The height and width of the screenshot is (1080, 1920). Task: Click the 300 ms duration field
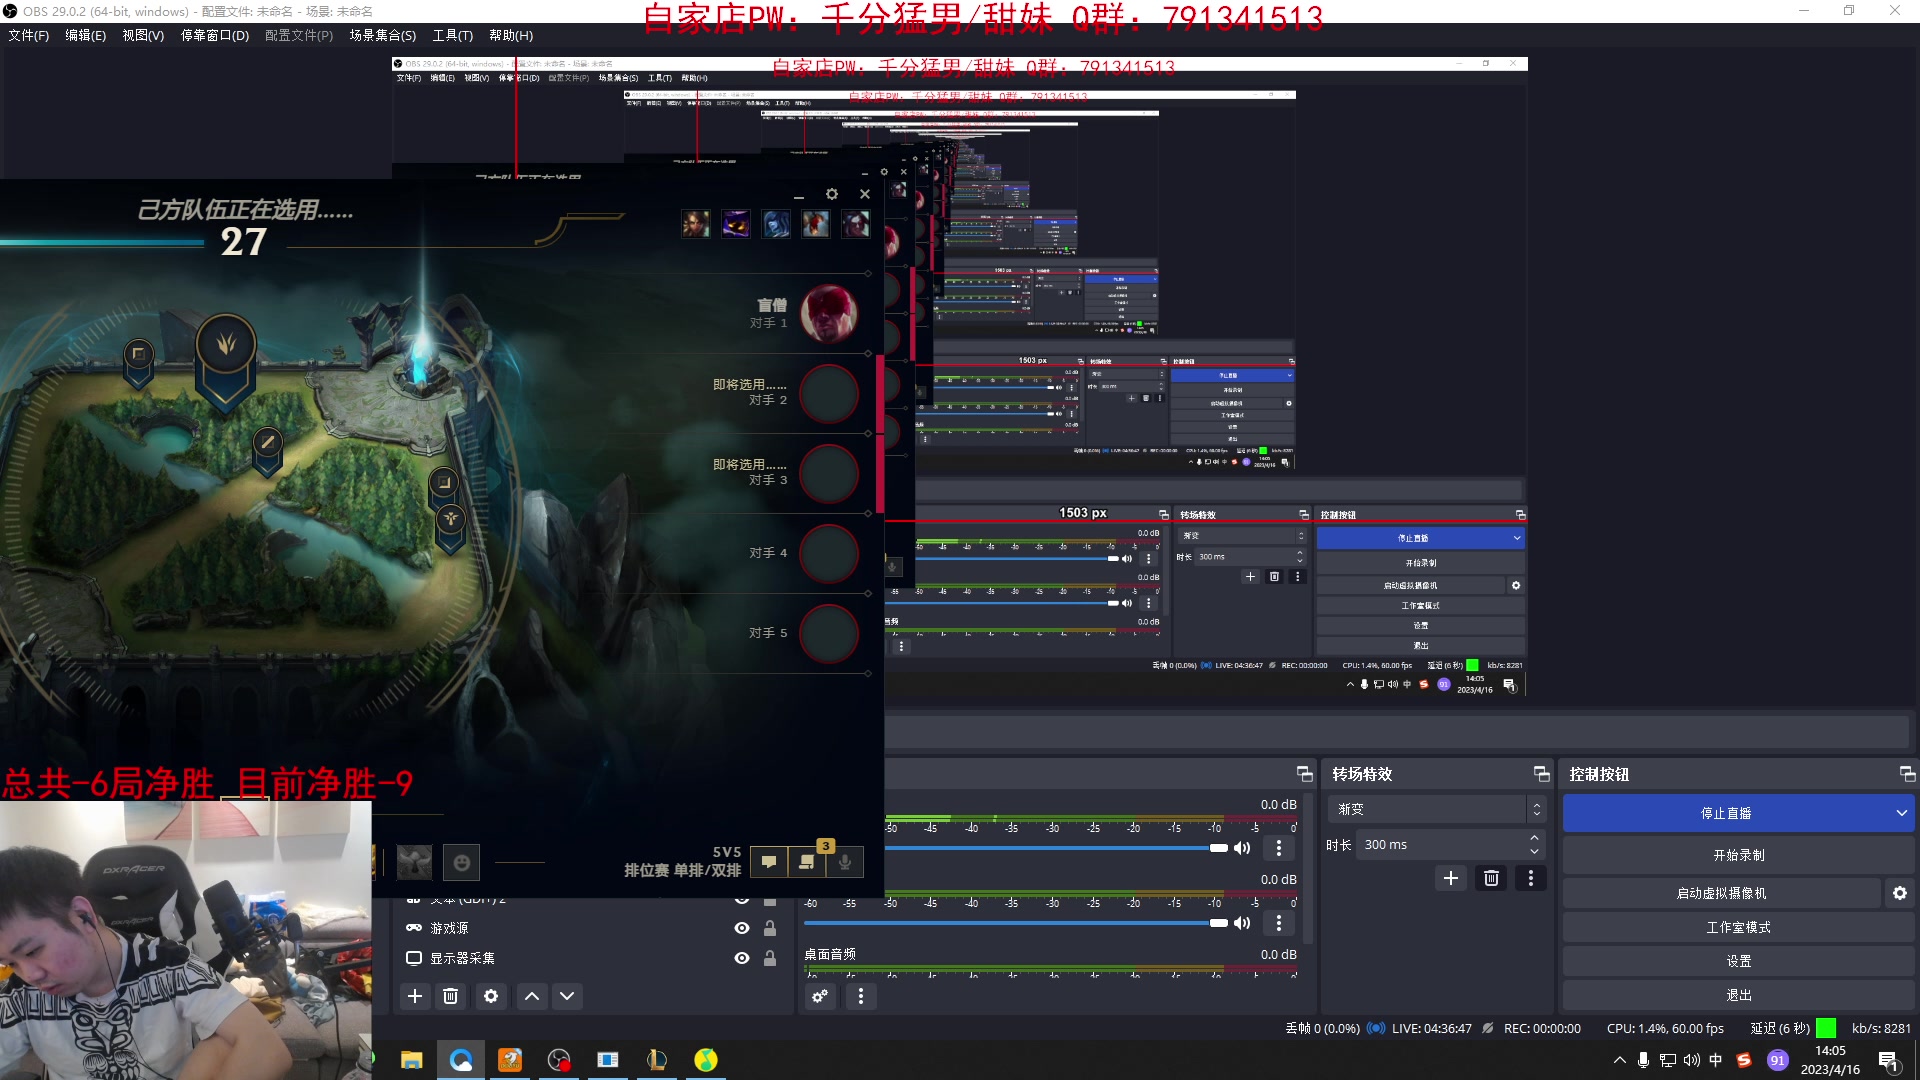pyautogui.click(x=1441, y=845)
